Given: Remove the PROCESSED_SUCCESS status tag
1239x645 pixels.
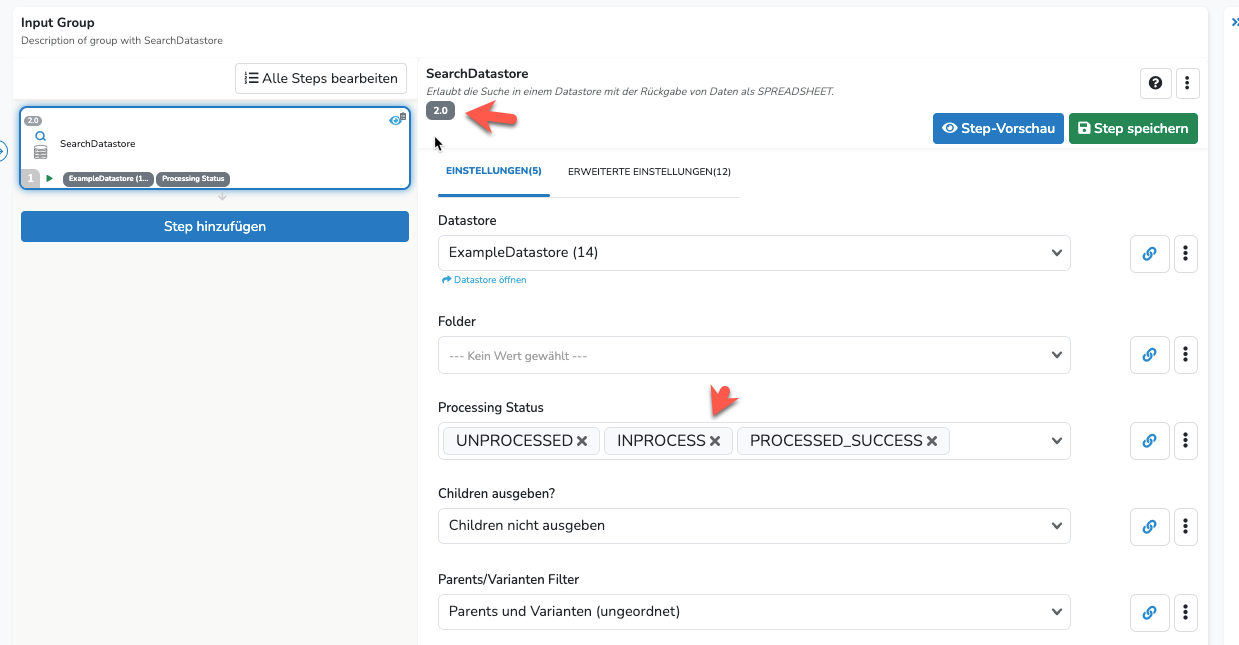Looking at the screenshot, I should tap(932, 441).
